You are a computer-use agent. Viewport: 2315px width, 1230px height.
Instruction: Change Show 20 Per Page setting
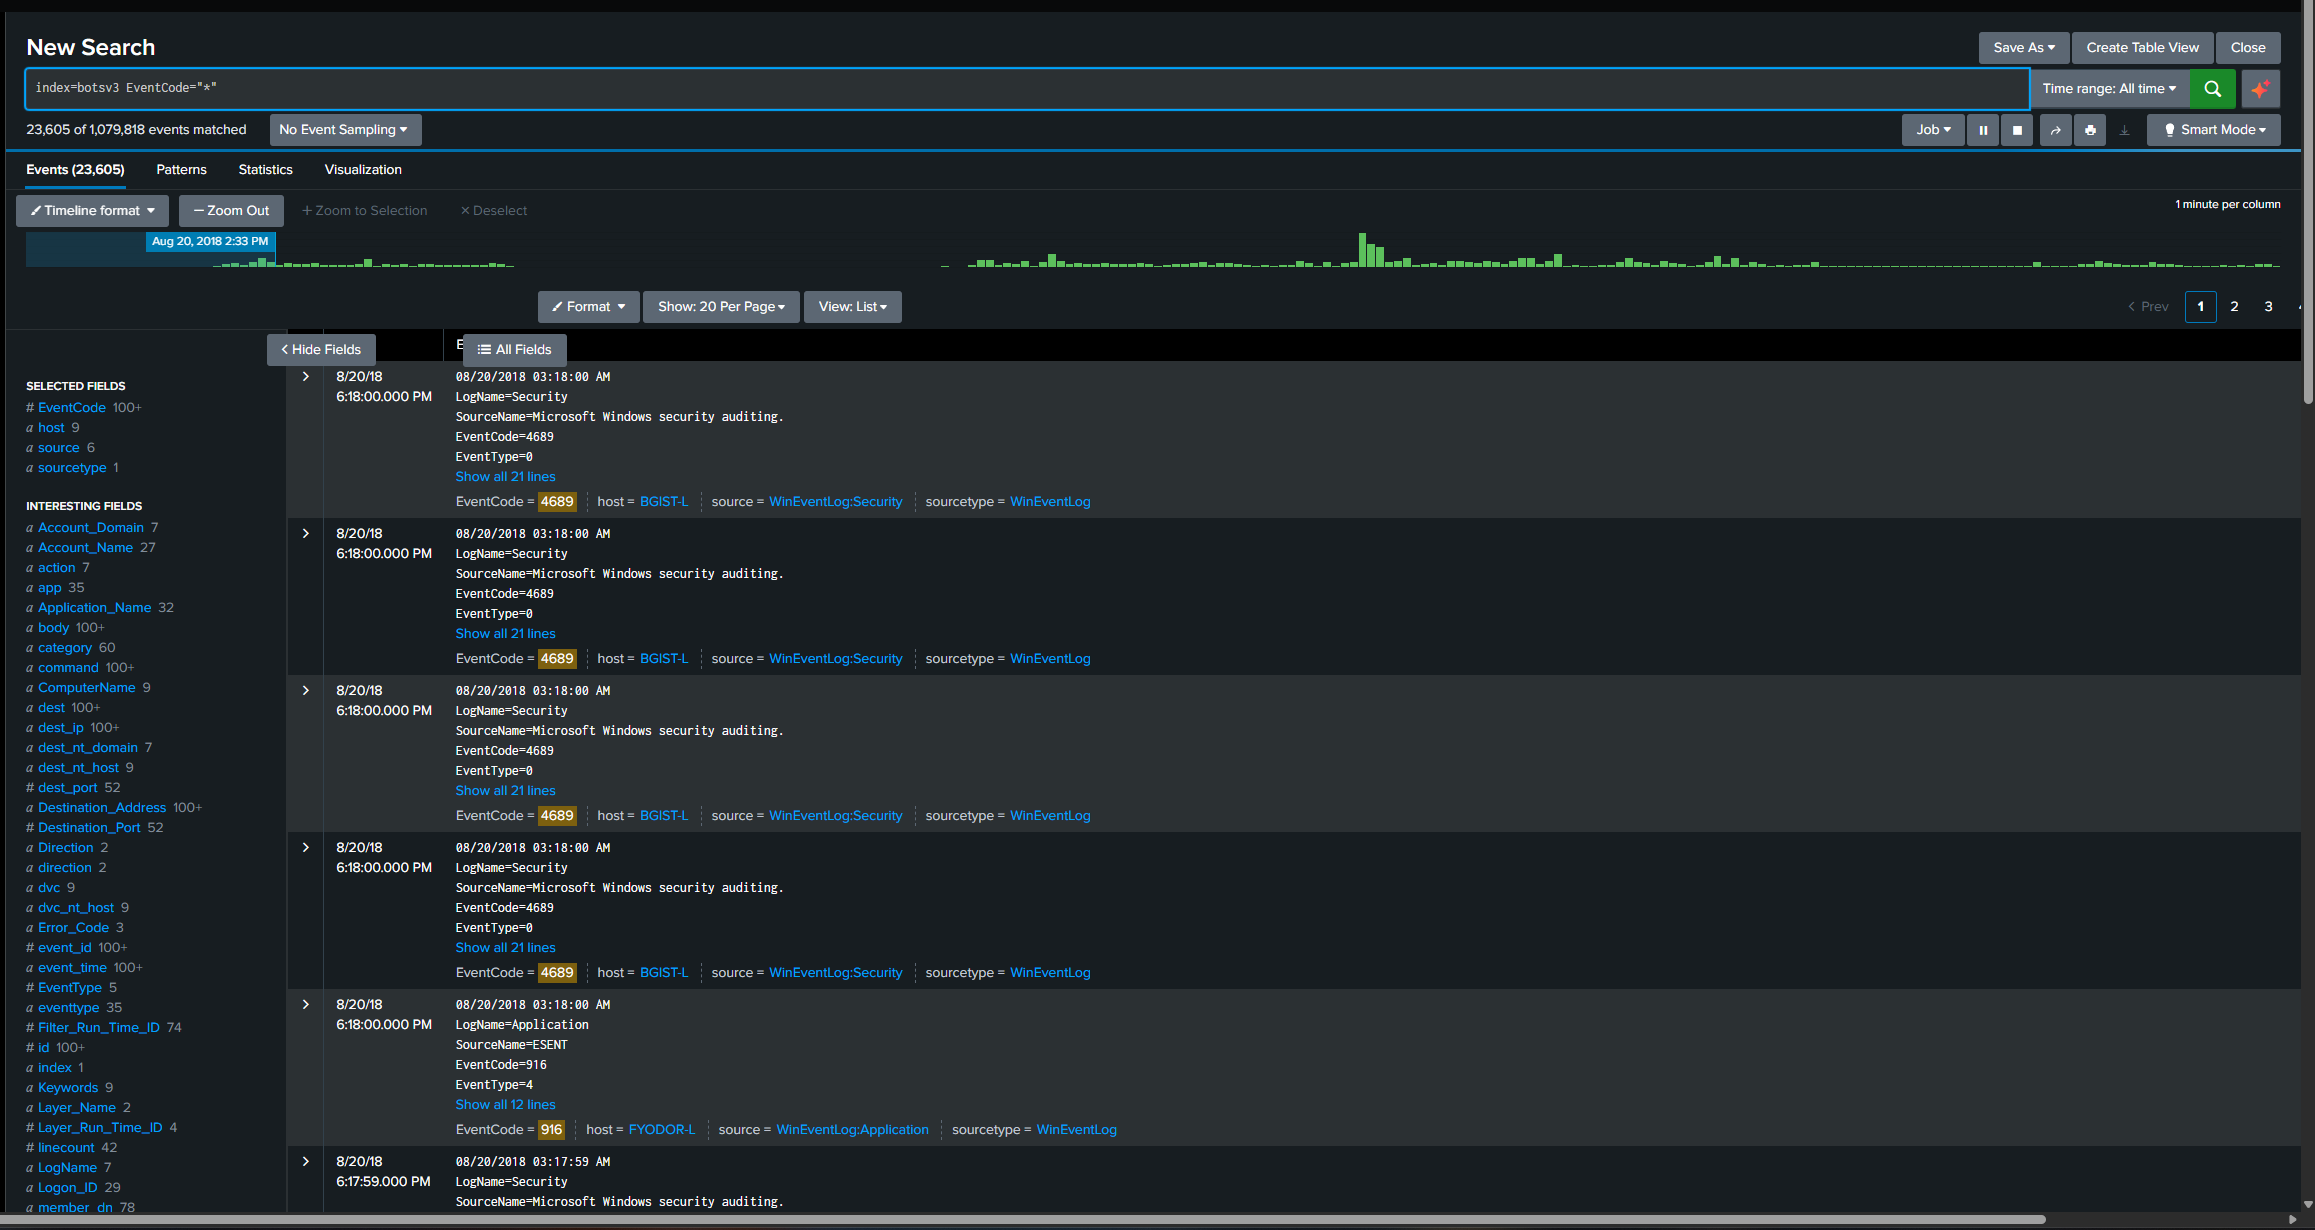[721, 307]
